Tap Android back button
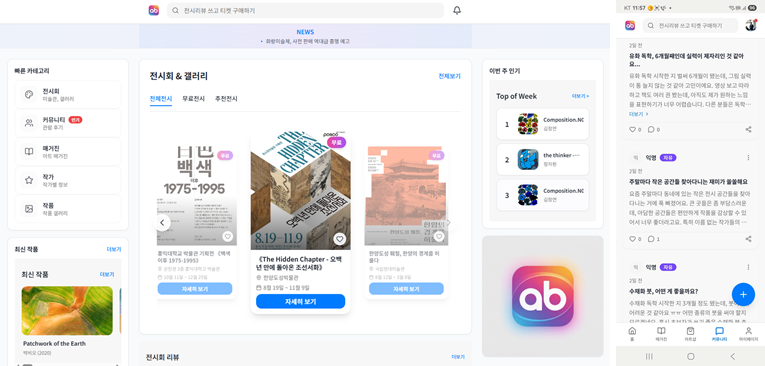 pyautogui.click(x=732, y=357)
